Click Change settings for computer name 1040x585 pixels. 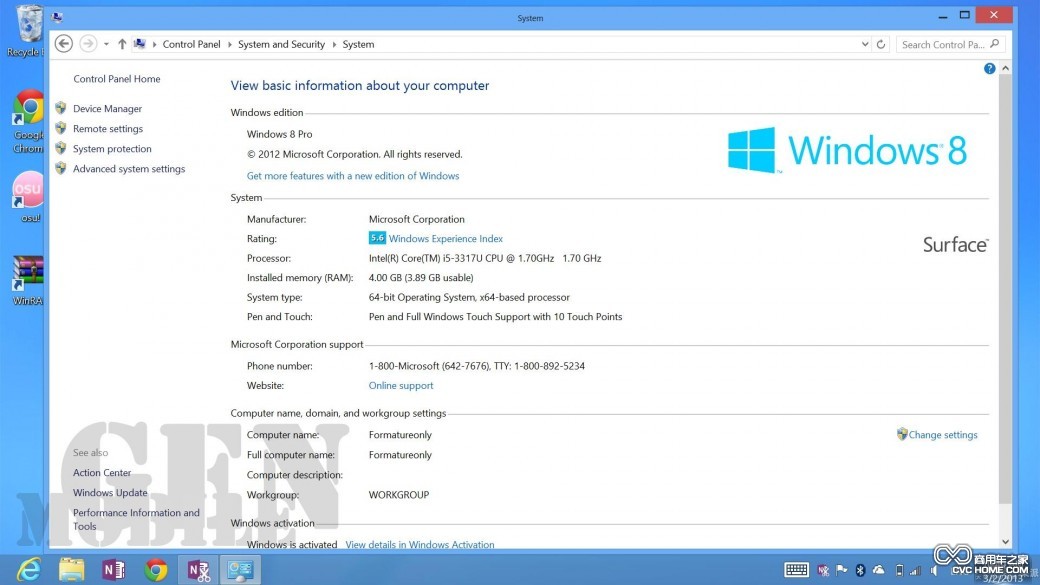942,435
